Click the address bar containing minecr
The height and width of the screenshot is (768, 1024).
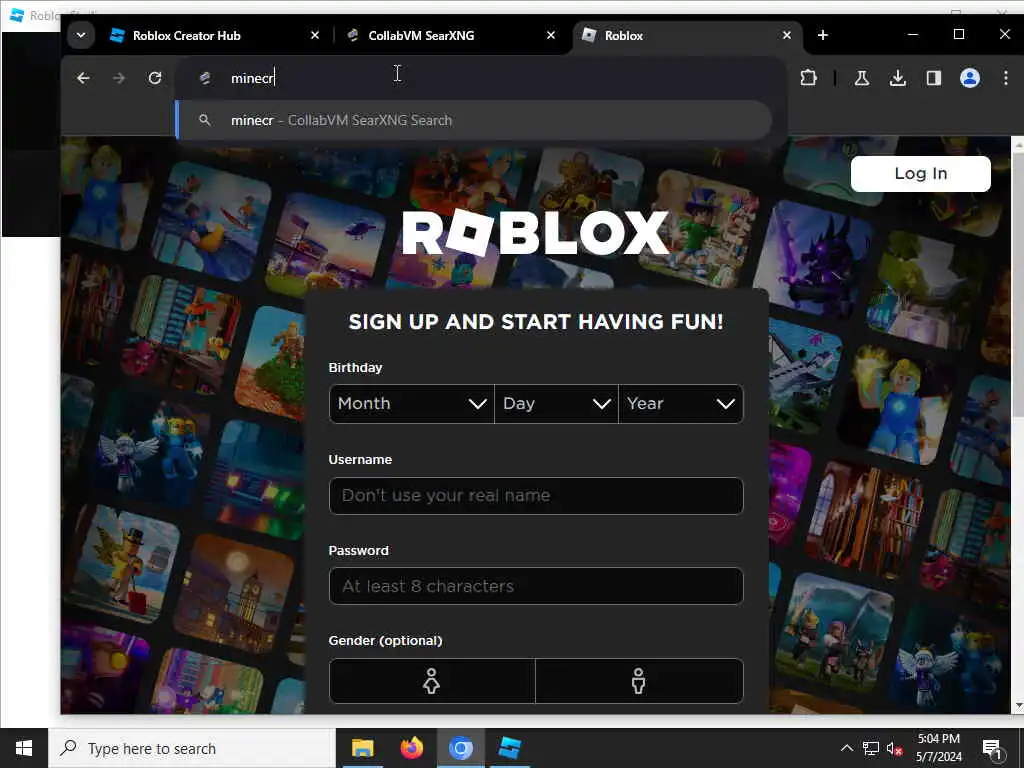pos(483,78)
